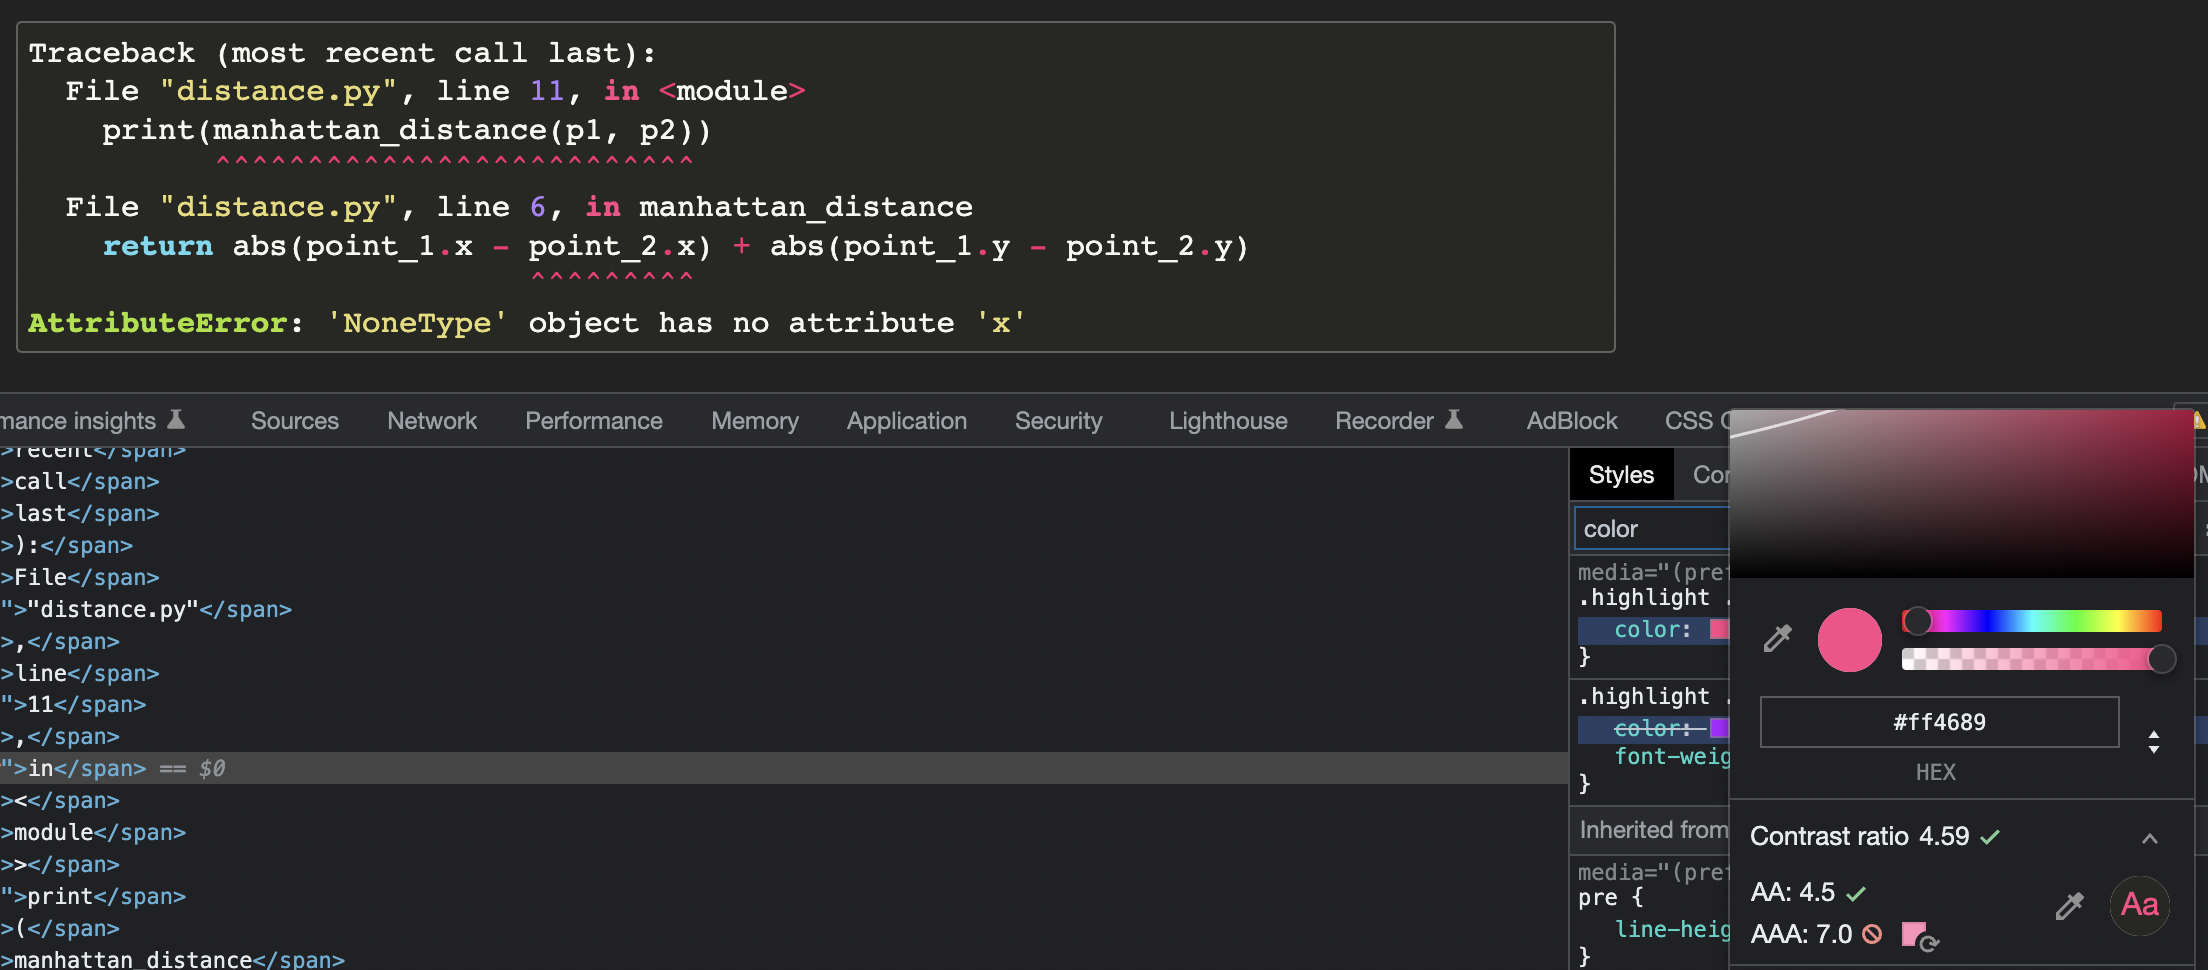Click the 'Contrast ratio 4.59' label
Viewport: 2208px width, 970px height.
(x=1859, y=836)
